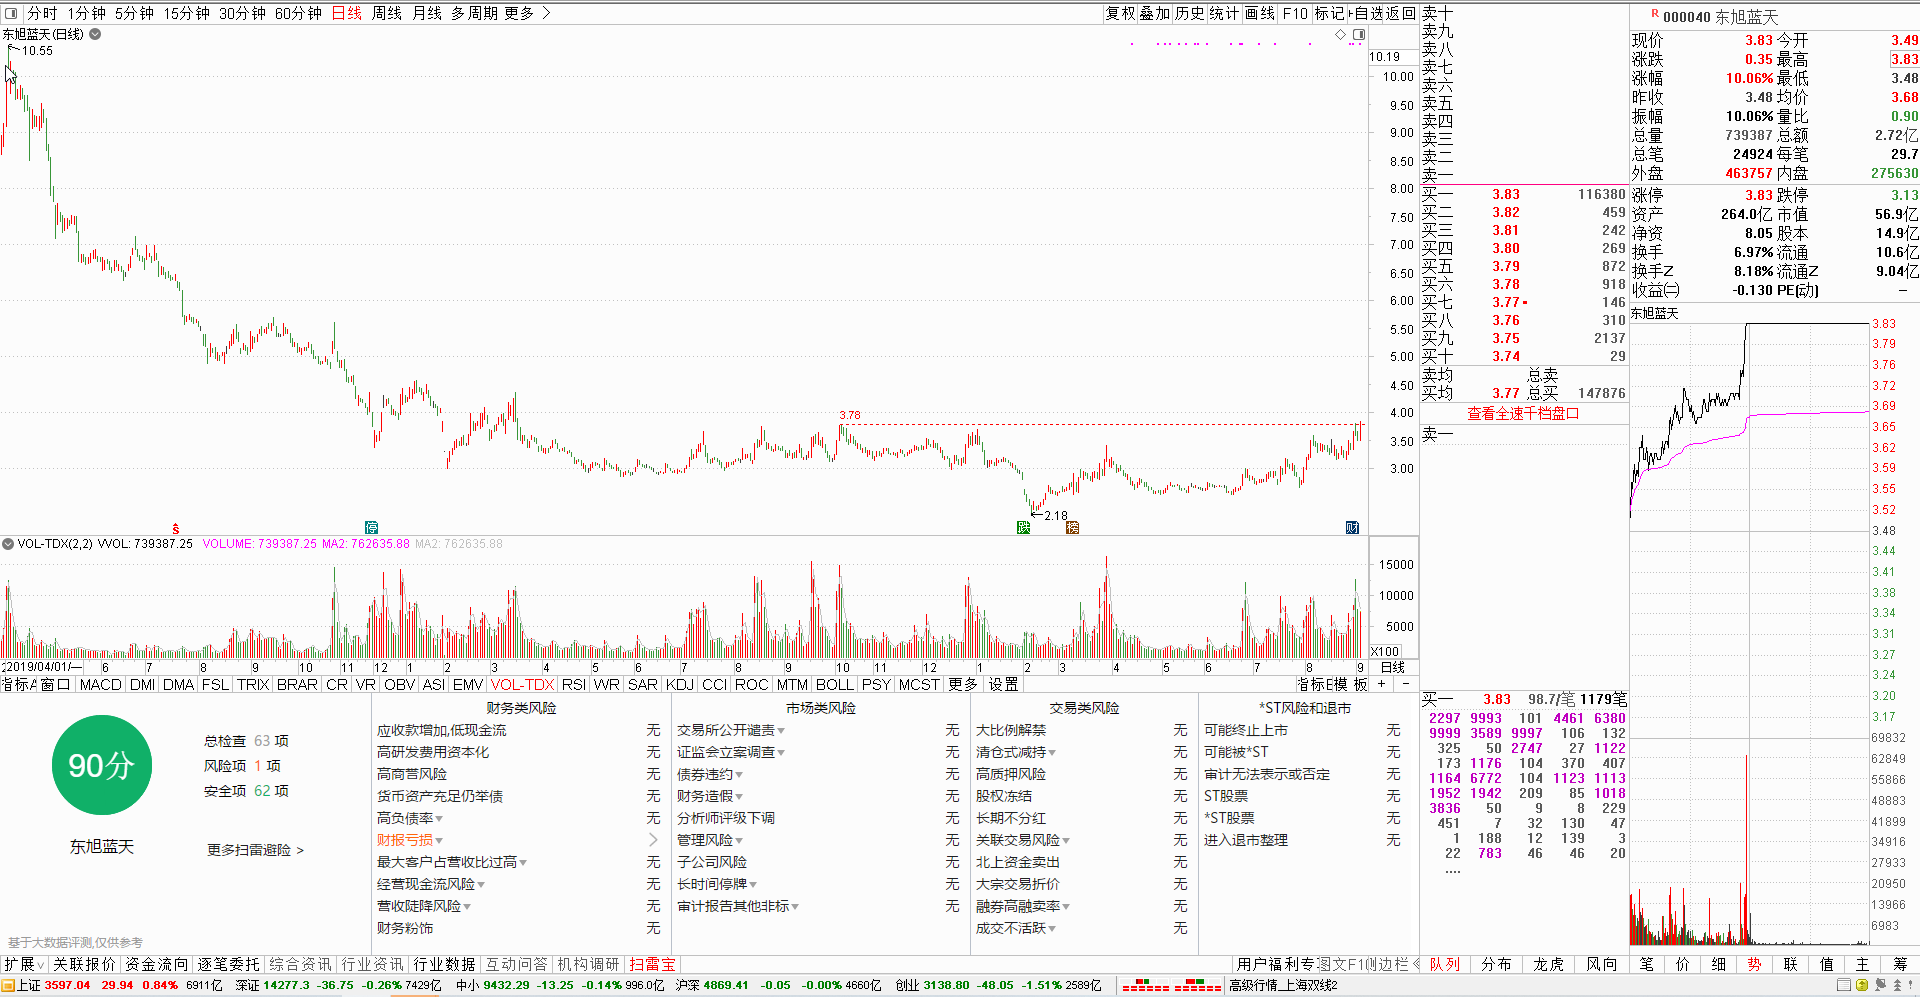
Task: Open the 资金流向 tab
Action: [156, 964]
